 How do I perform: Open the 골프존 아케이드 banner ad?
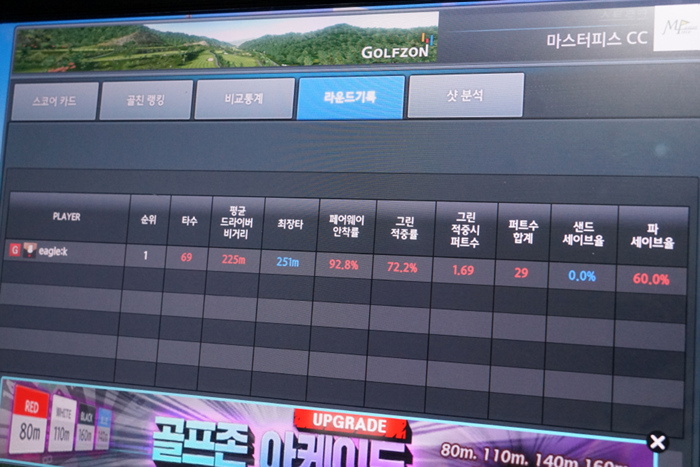330,427
